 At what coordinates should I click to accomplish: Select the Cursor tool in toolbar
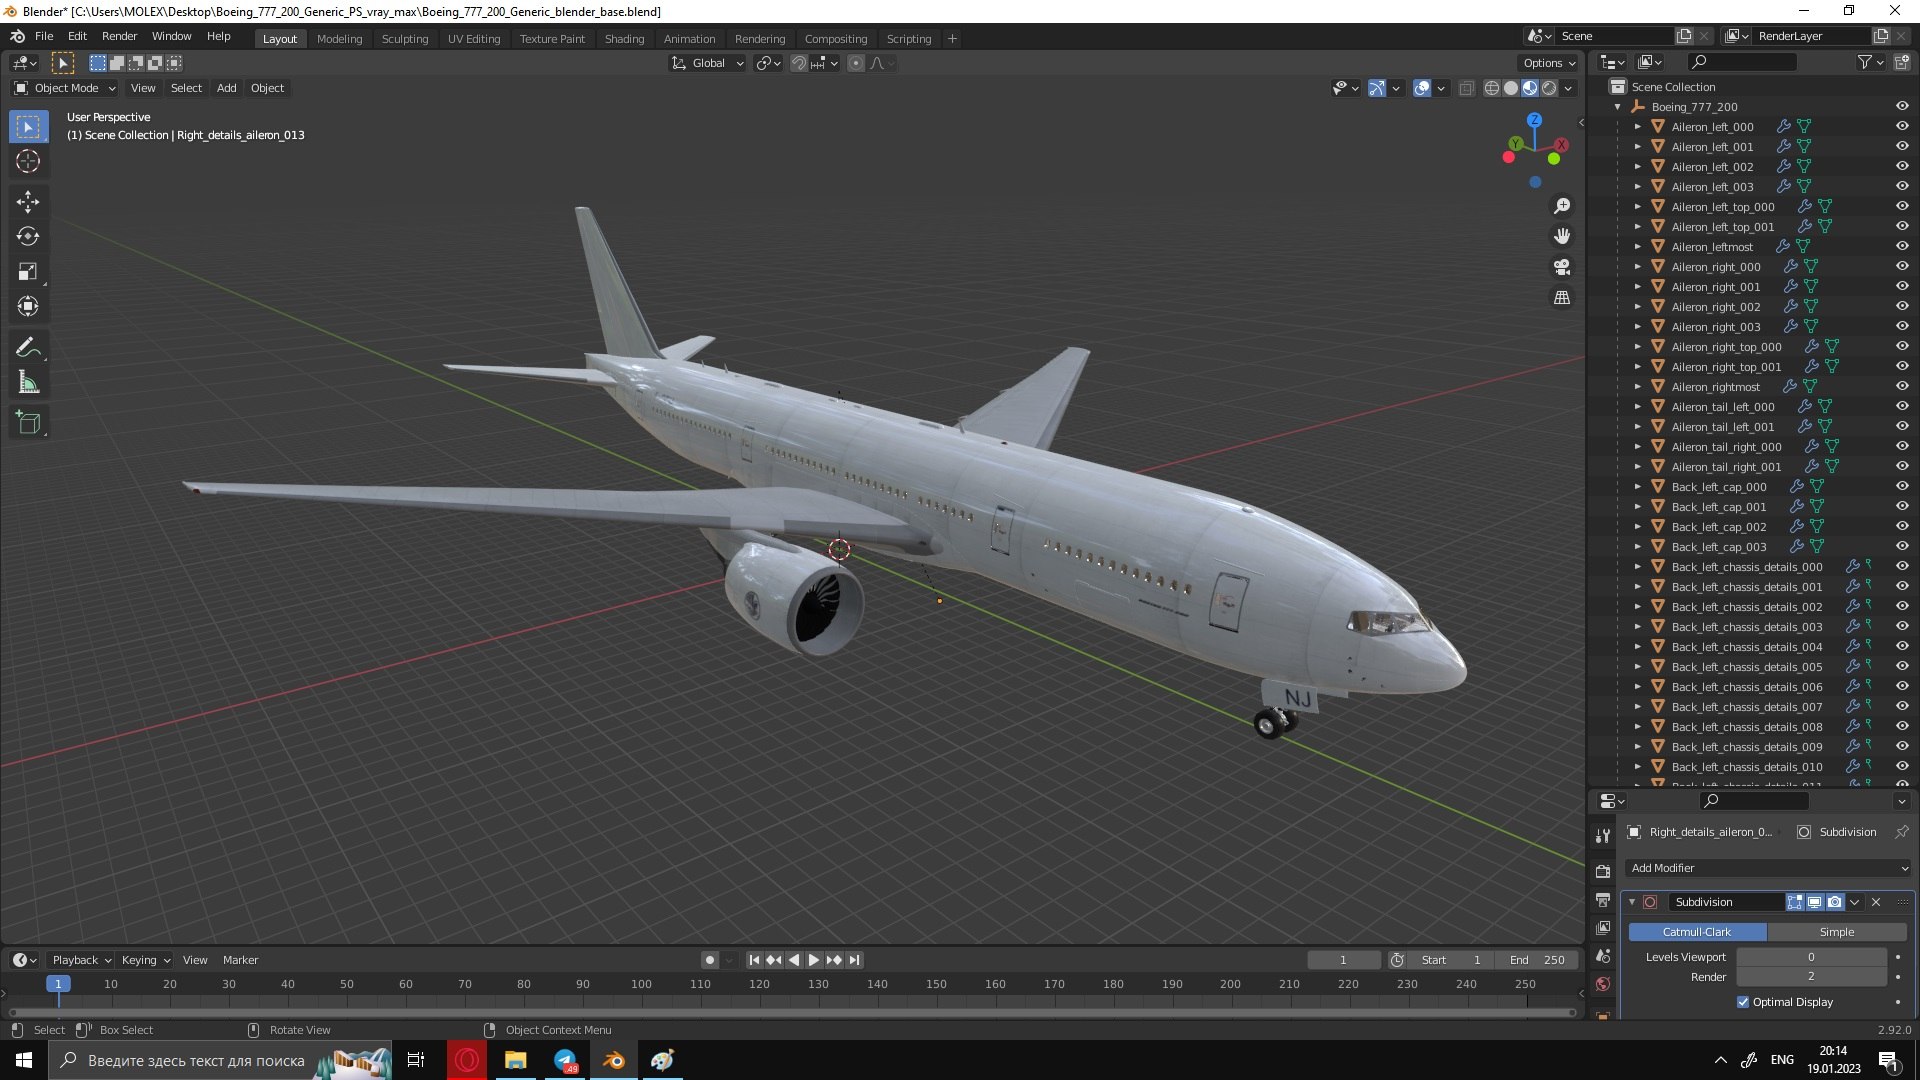coord(28,162)
